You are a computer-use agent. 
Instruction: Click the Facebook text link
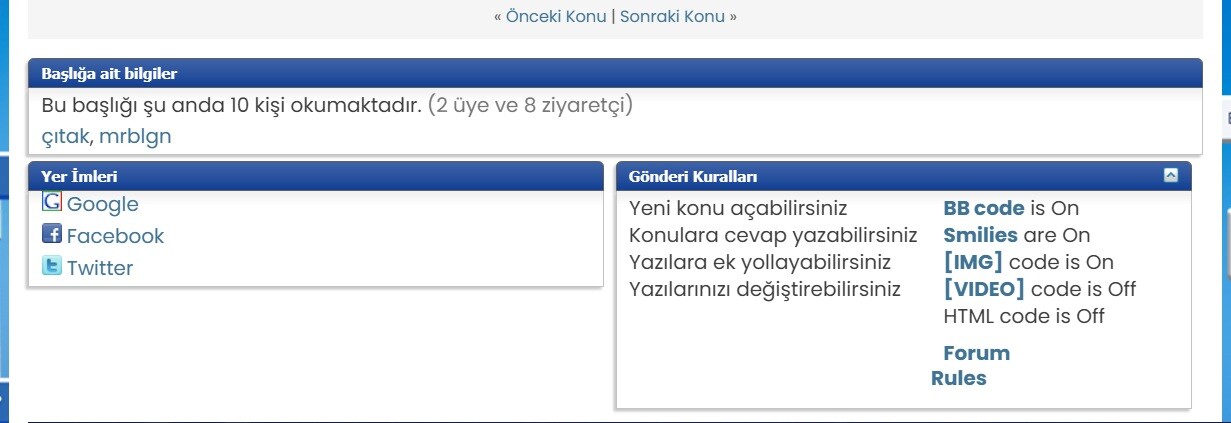(x=115, y=236)
